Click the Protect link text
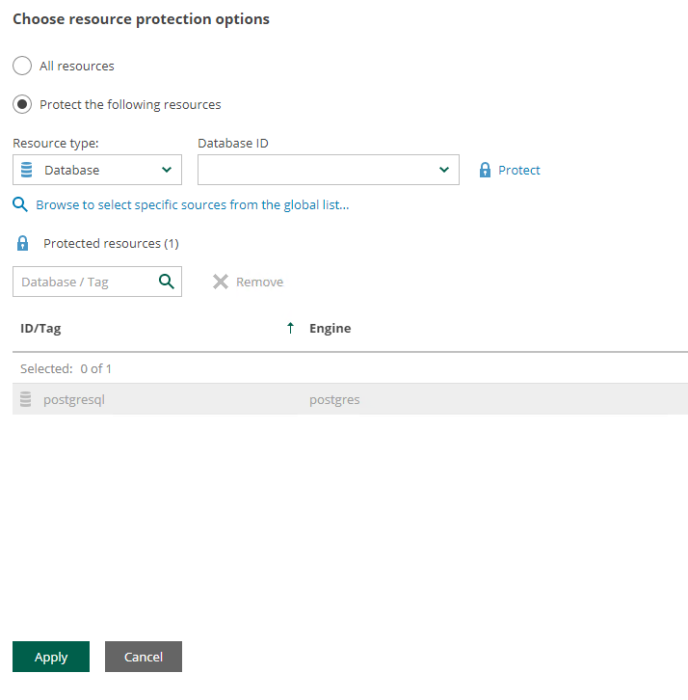Screen dimensions: 688x700 coord(519,170)
